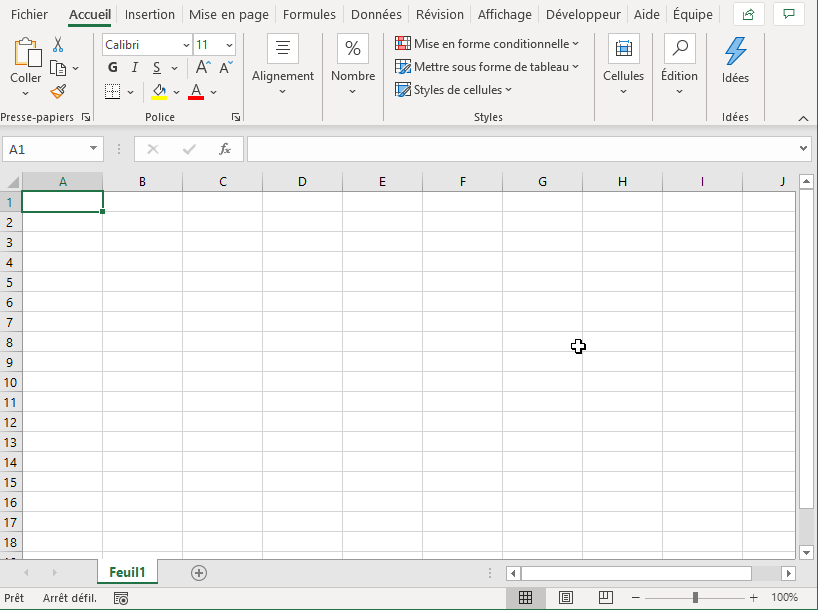
Task: Activate the format painter brush
Action: [58, 92]
